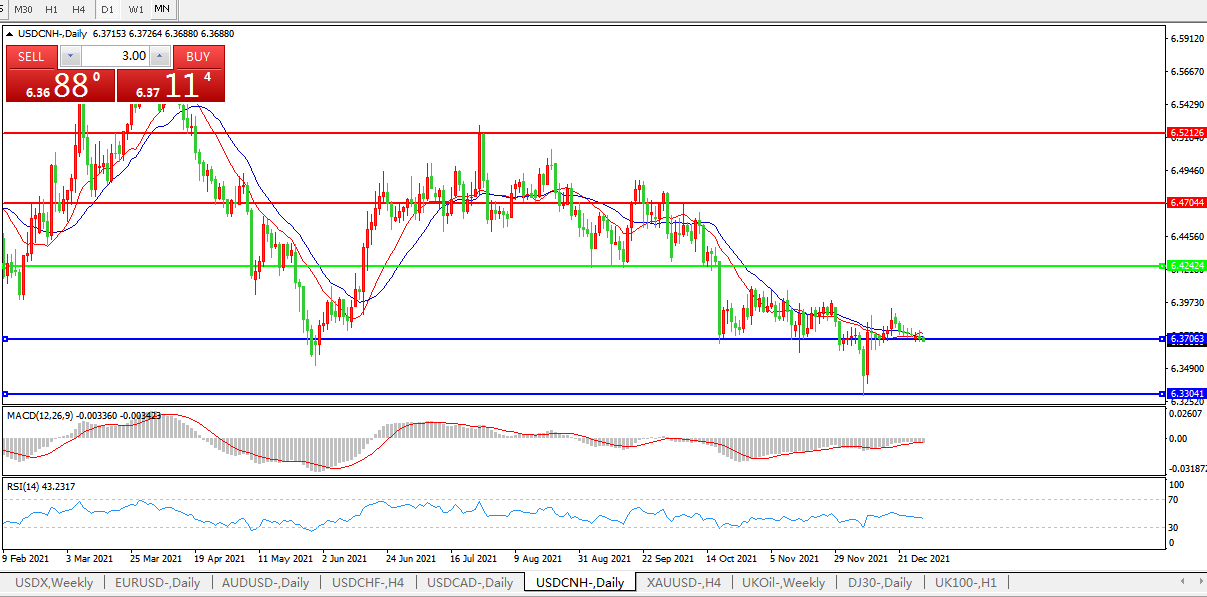Image resolution: width=1207 pixels, height=597 pixels.
Task: Select the D1 daily timeframe
Action: 107,9
